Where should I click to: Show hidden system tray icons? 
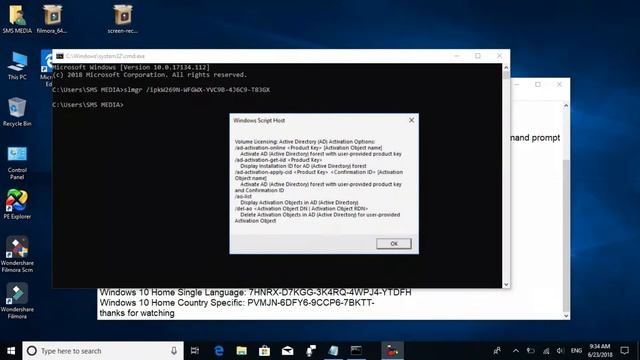[516, 351]
